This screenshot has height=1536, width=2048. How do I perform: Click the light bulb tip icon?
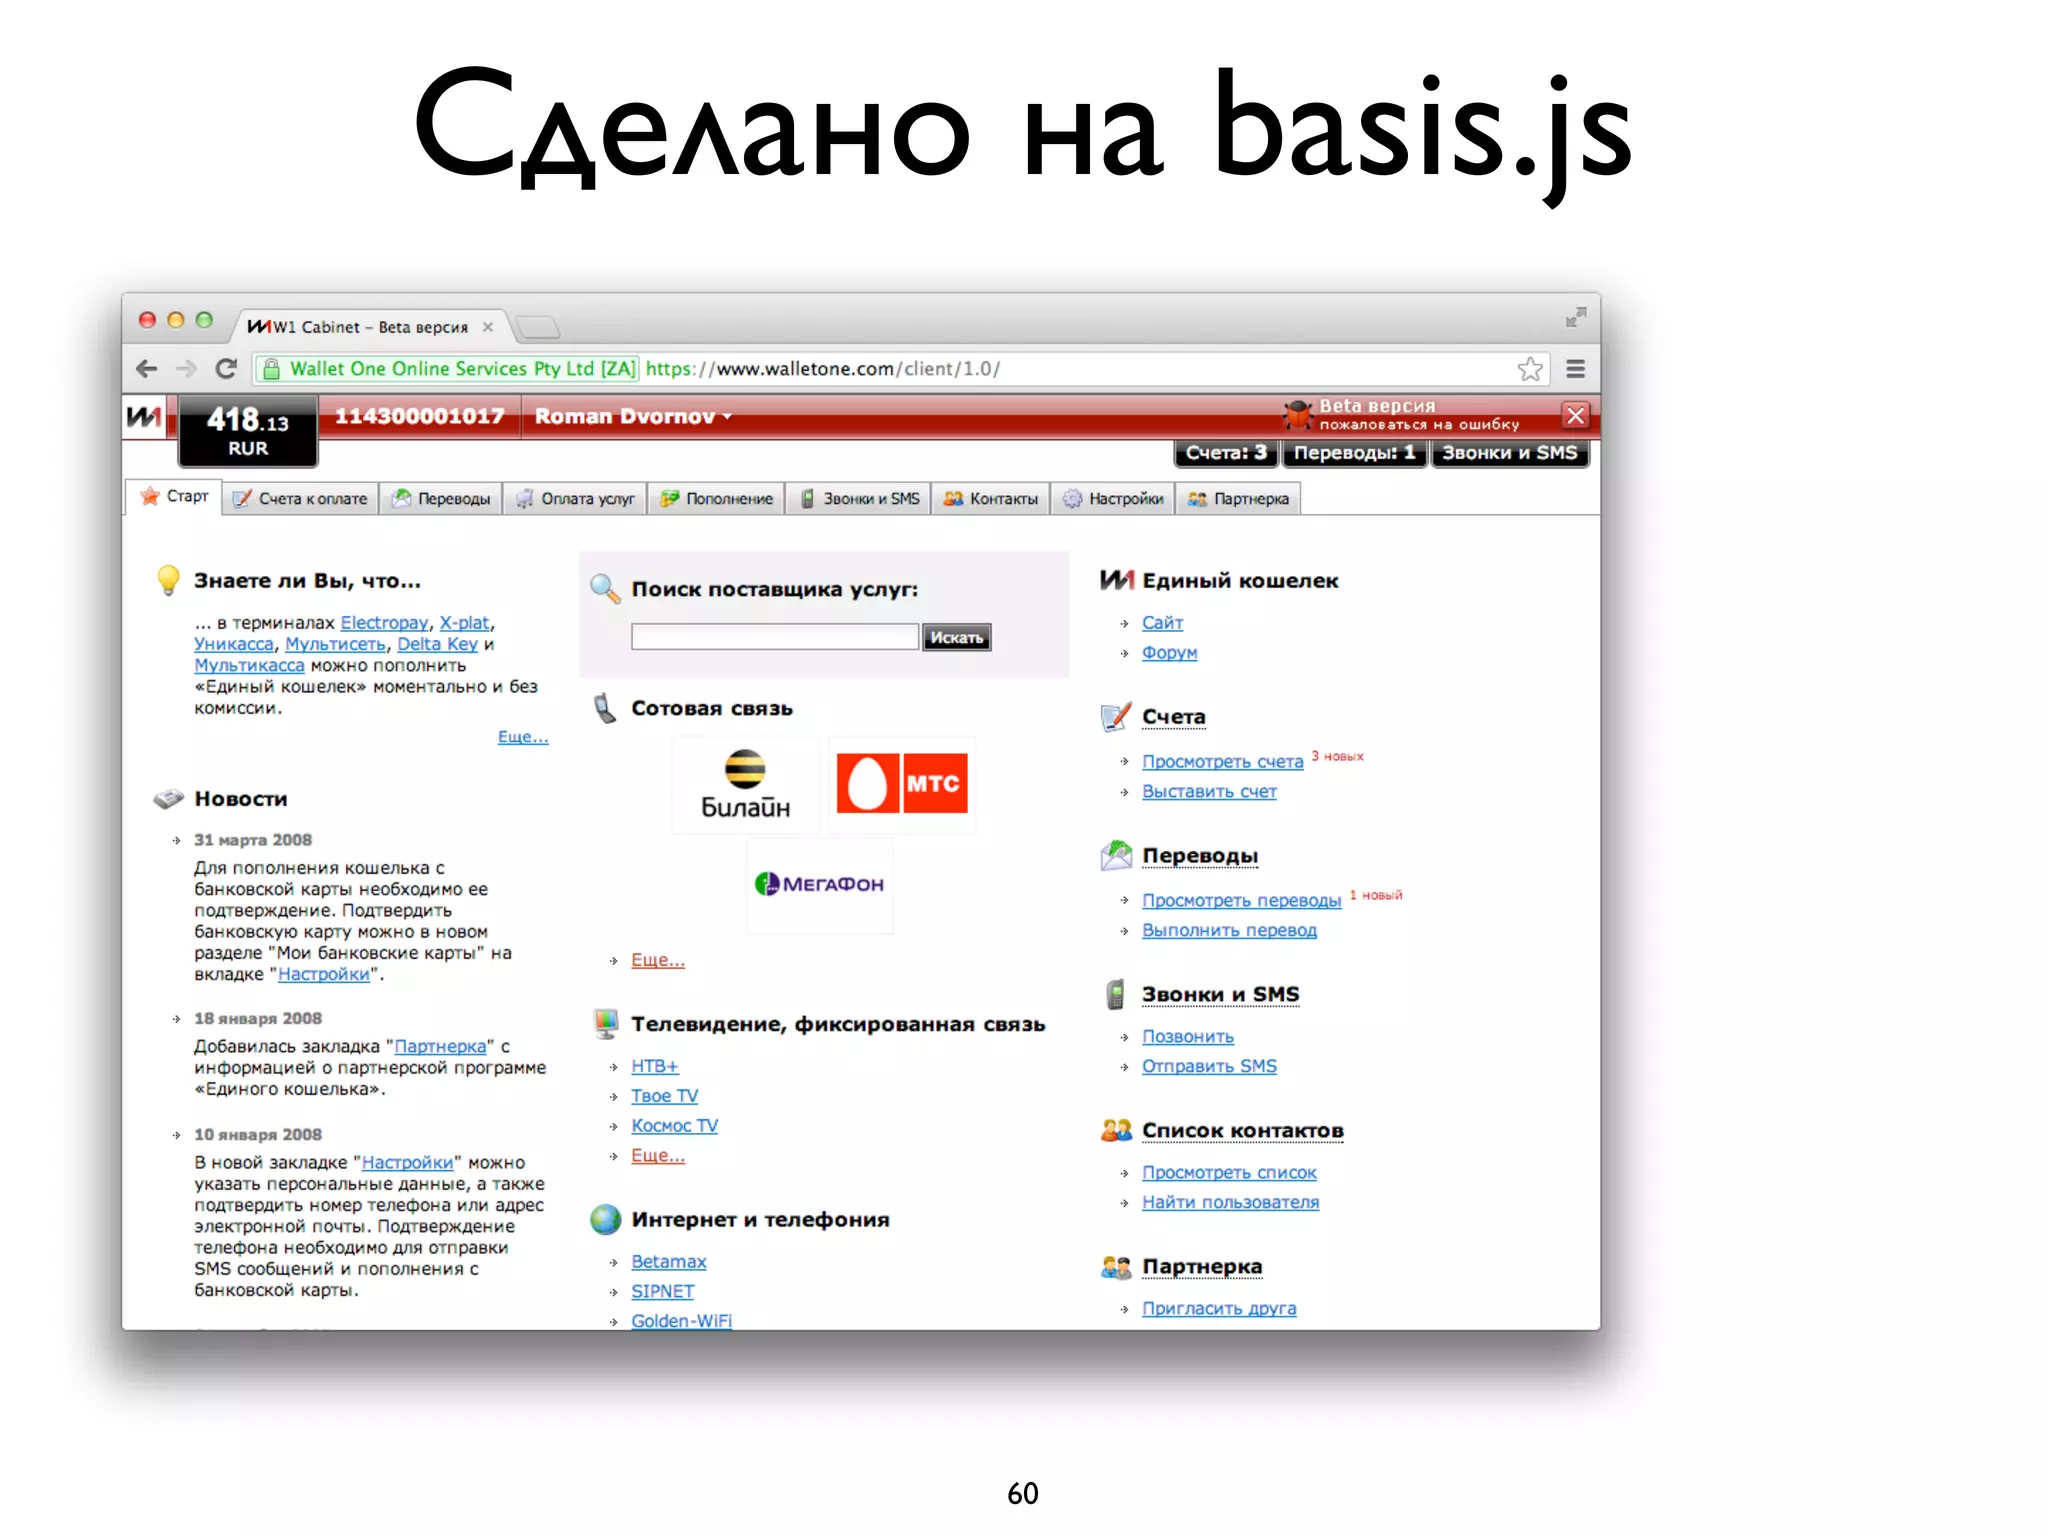[x=168, y=580]
